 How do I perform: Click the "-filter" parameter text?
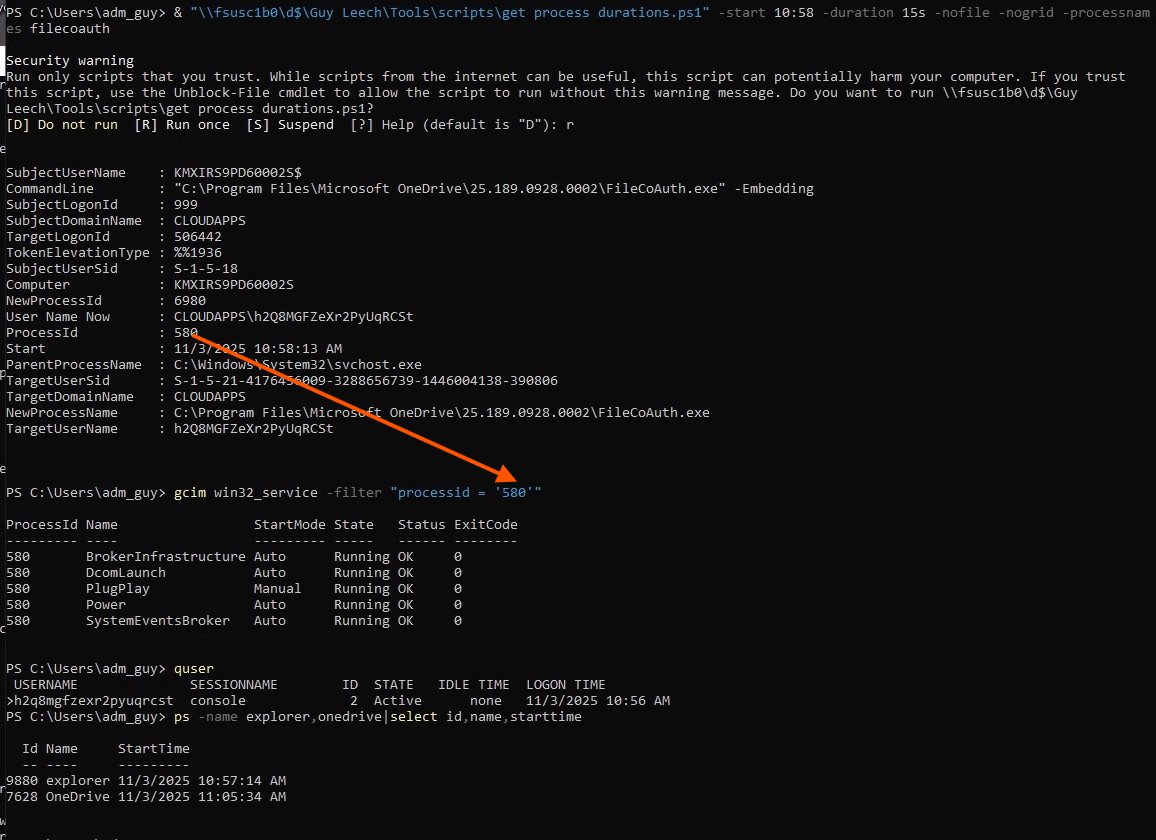pos(354,493)
